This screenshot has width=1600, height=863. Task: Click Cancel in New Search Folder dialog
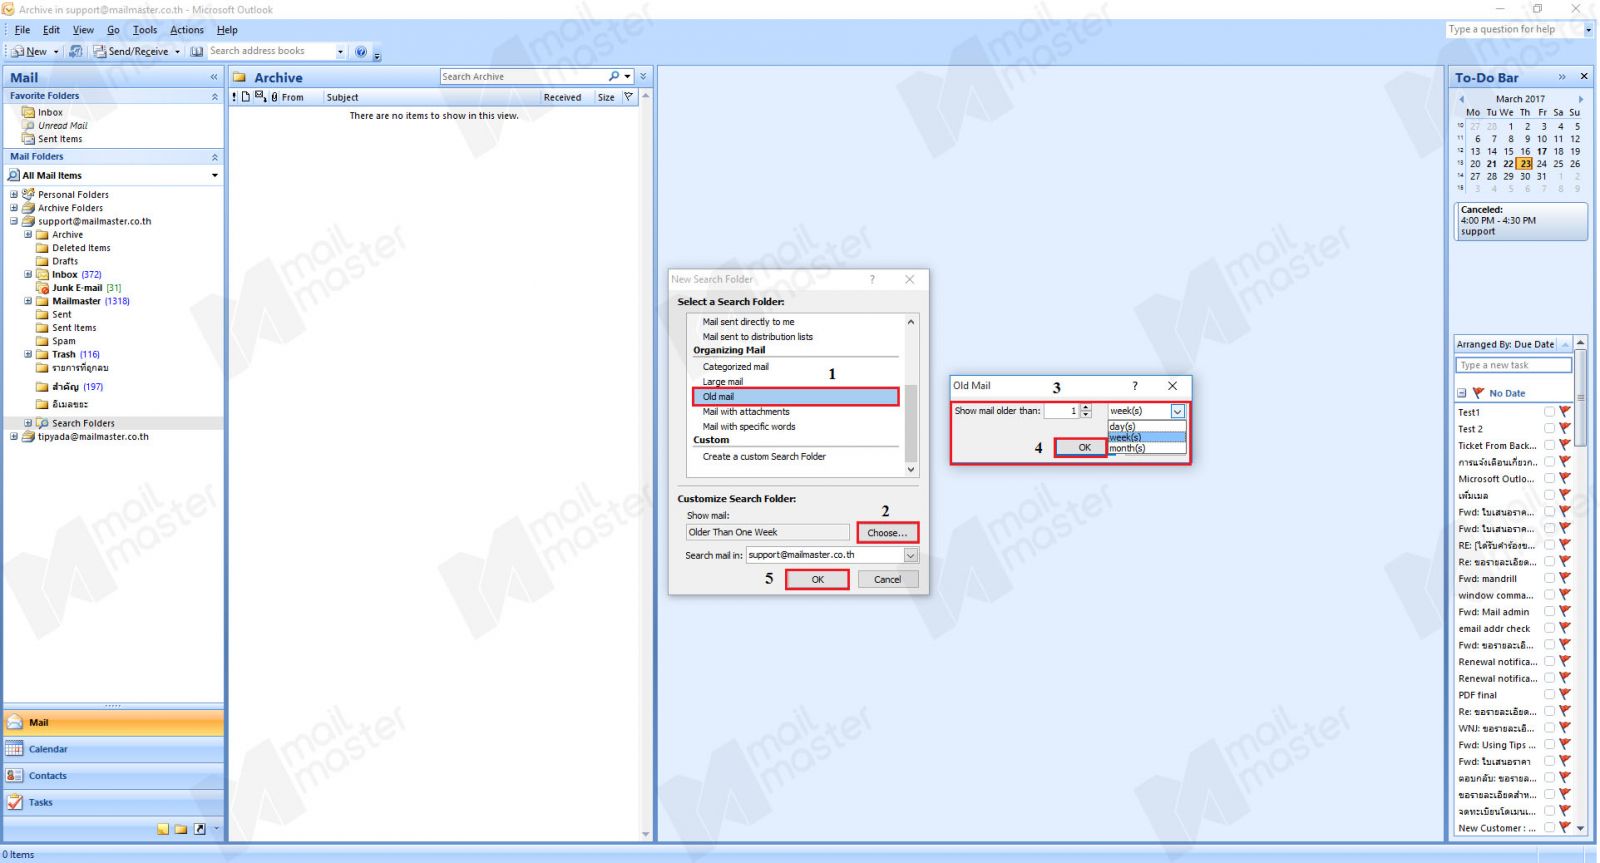[888, 580]
